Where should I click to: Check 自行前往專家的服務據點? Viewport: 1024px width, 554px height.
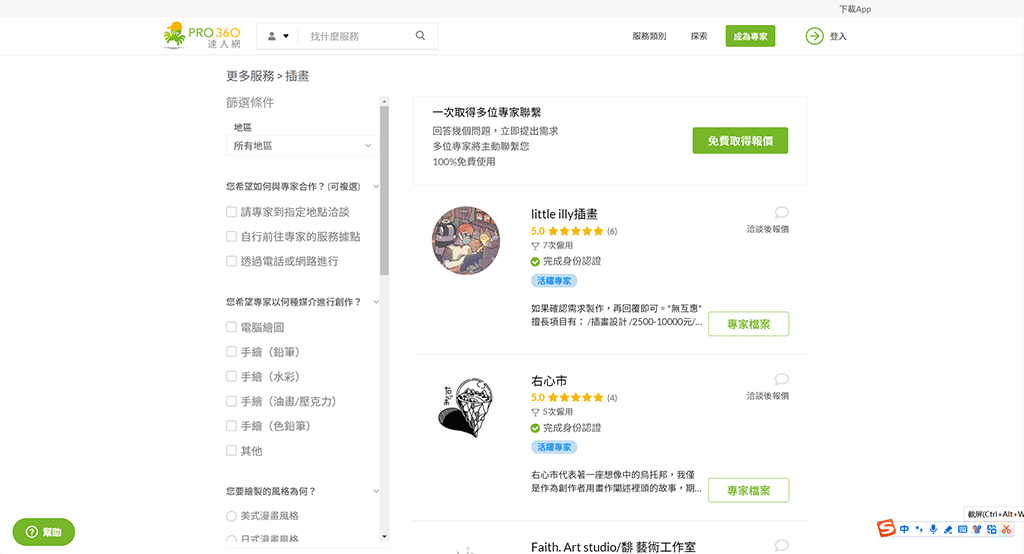(x=231, y=236)
